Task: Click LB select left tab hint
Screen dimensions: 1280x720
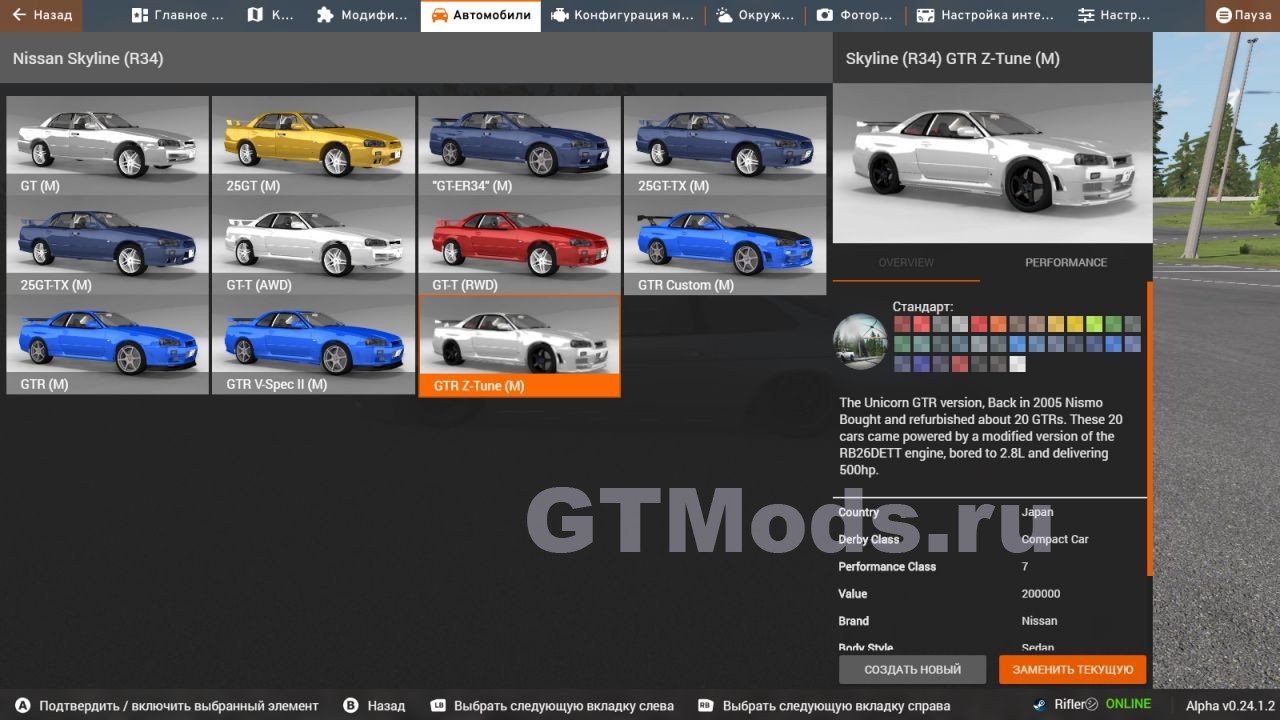Action: (x=552, y=705)
